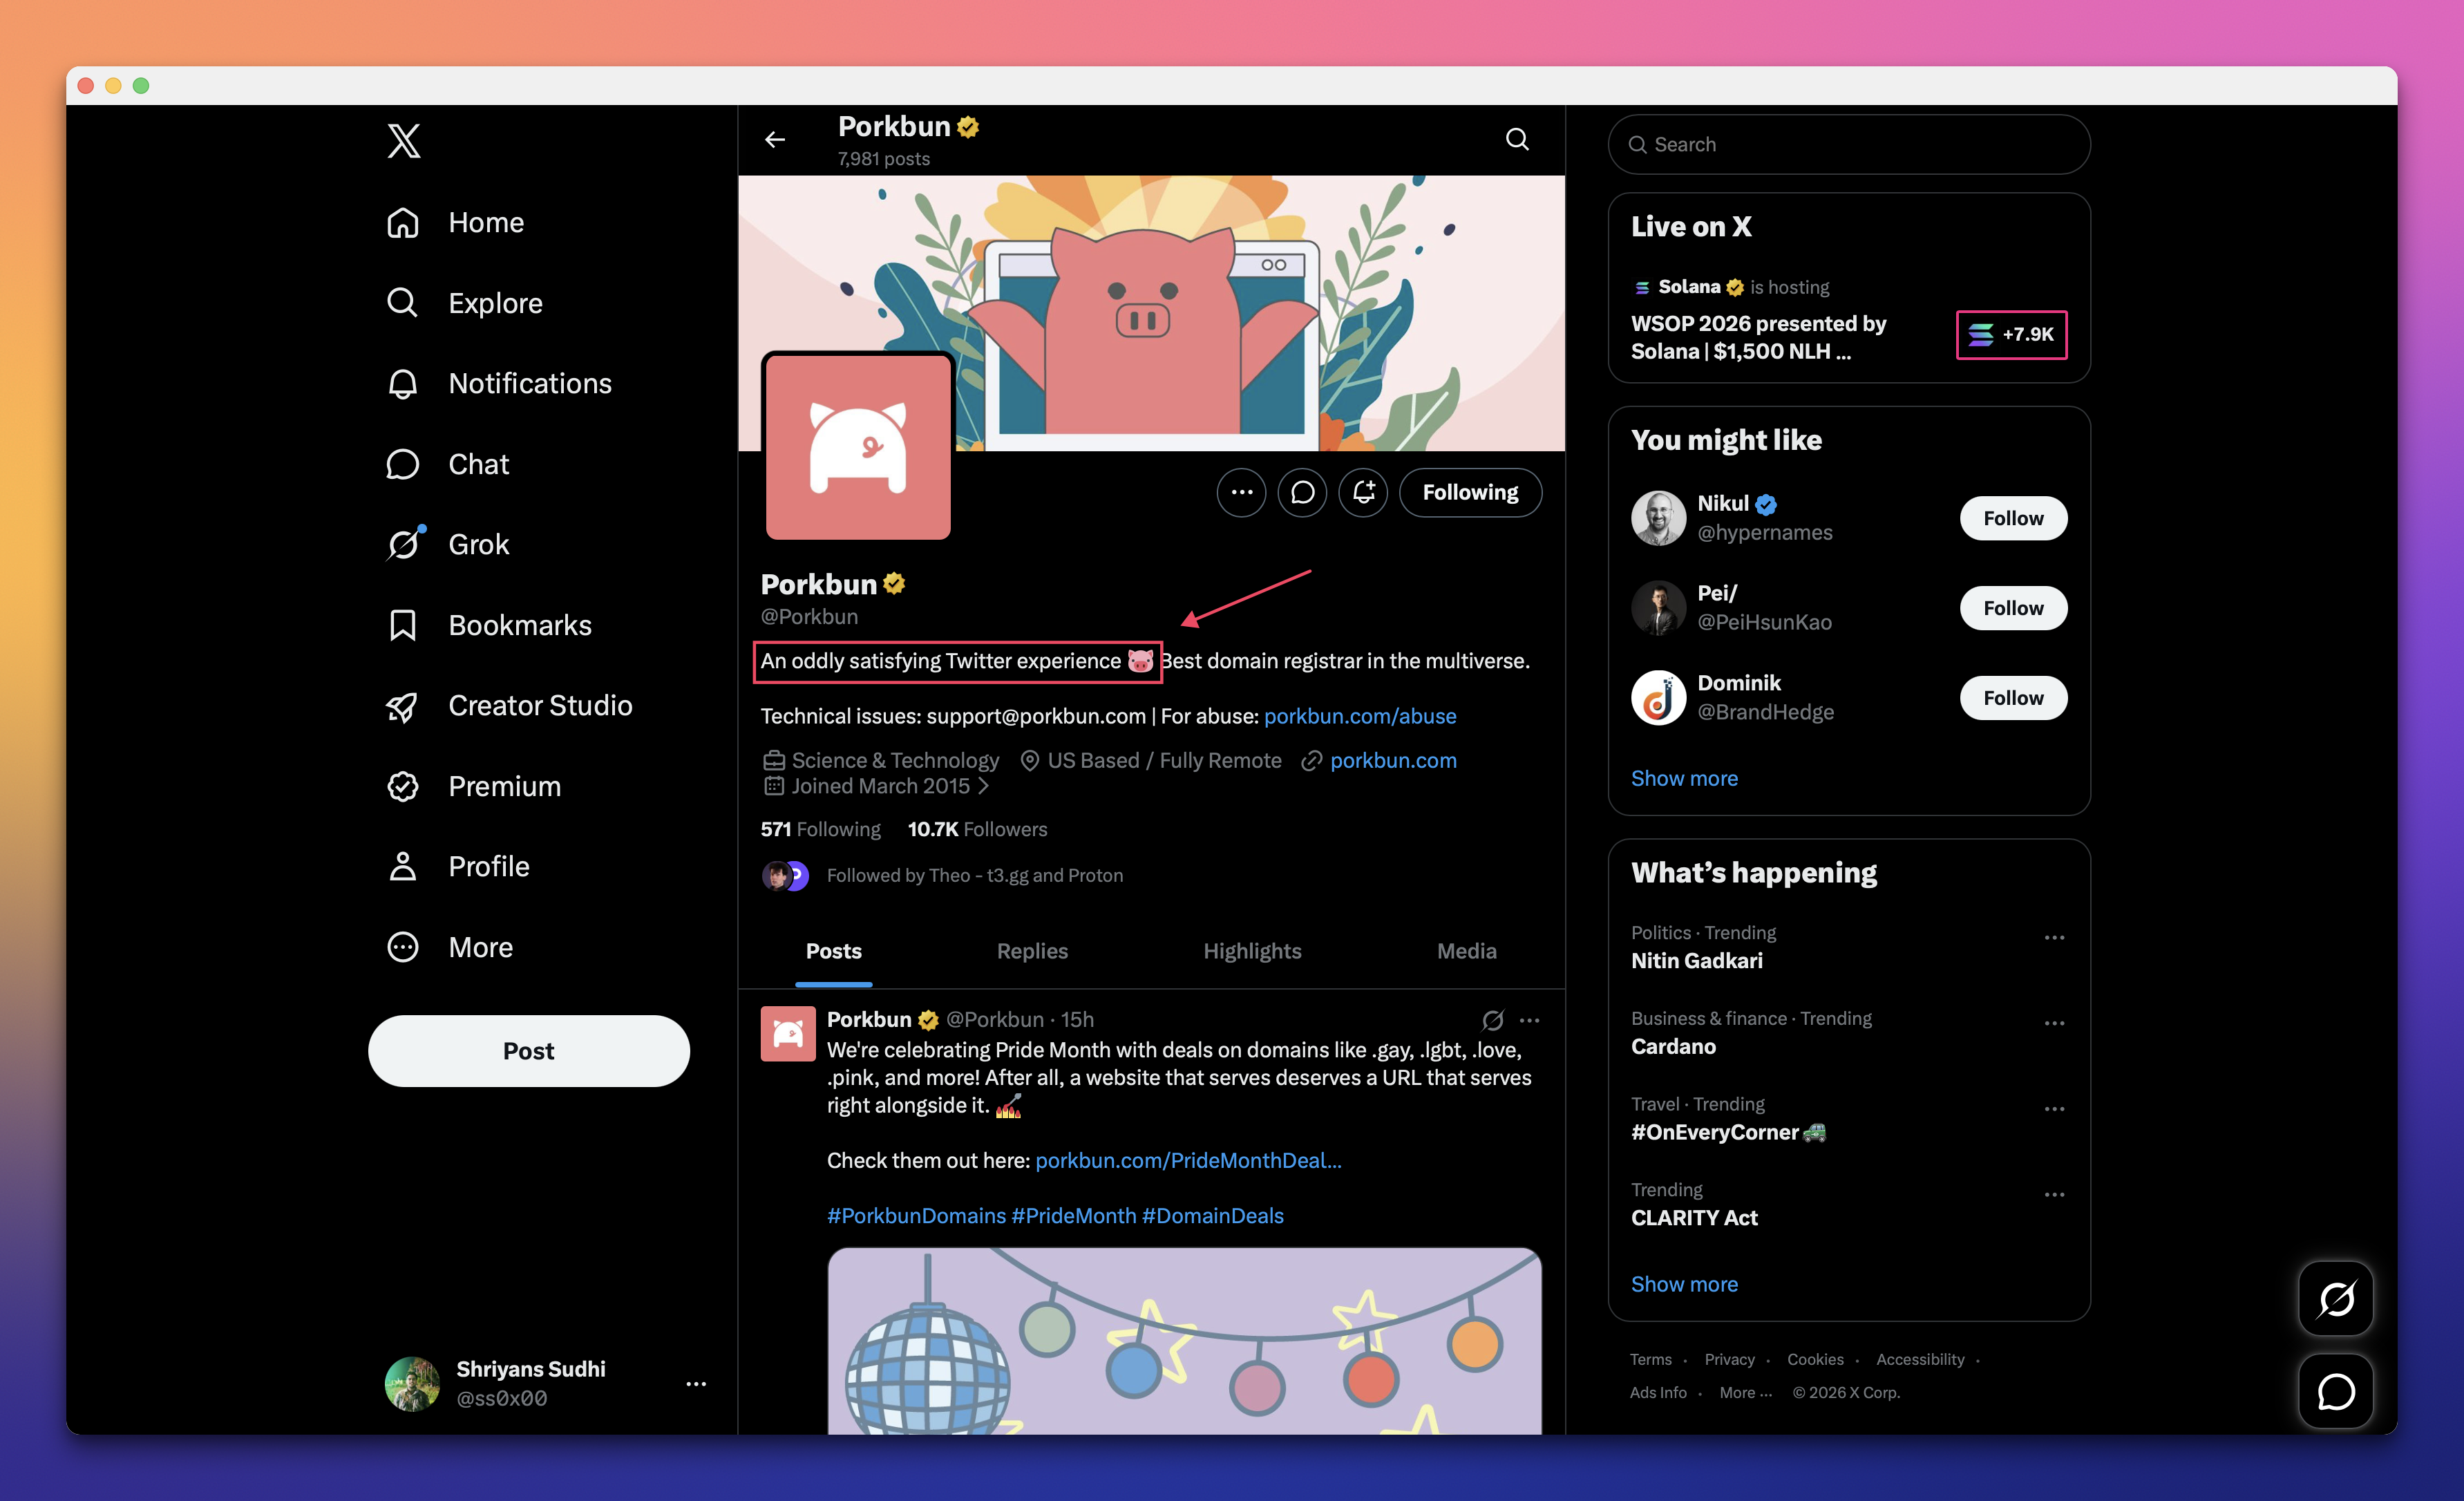Open the Cardano trending topic
This screenshot has width=2464, height=1501.
[1673, 1046]
